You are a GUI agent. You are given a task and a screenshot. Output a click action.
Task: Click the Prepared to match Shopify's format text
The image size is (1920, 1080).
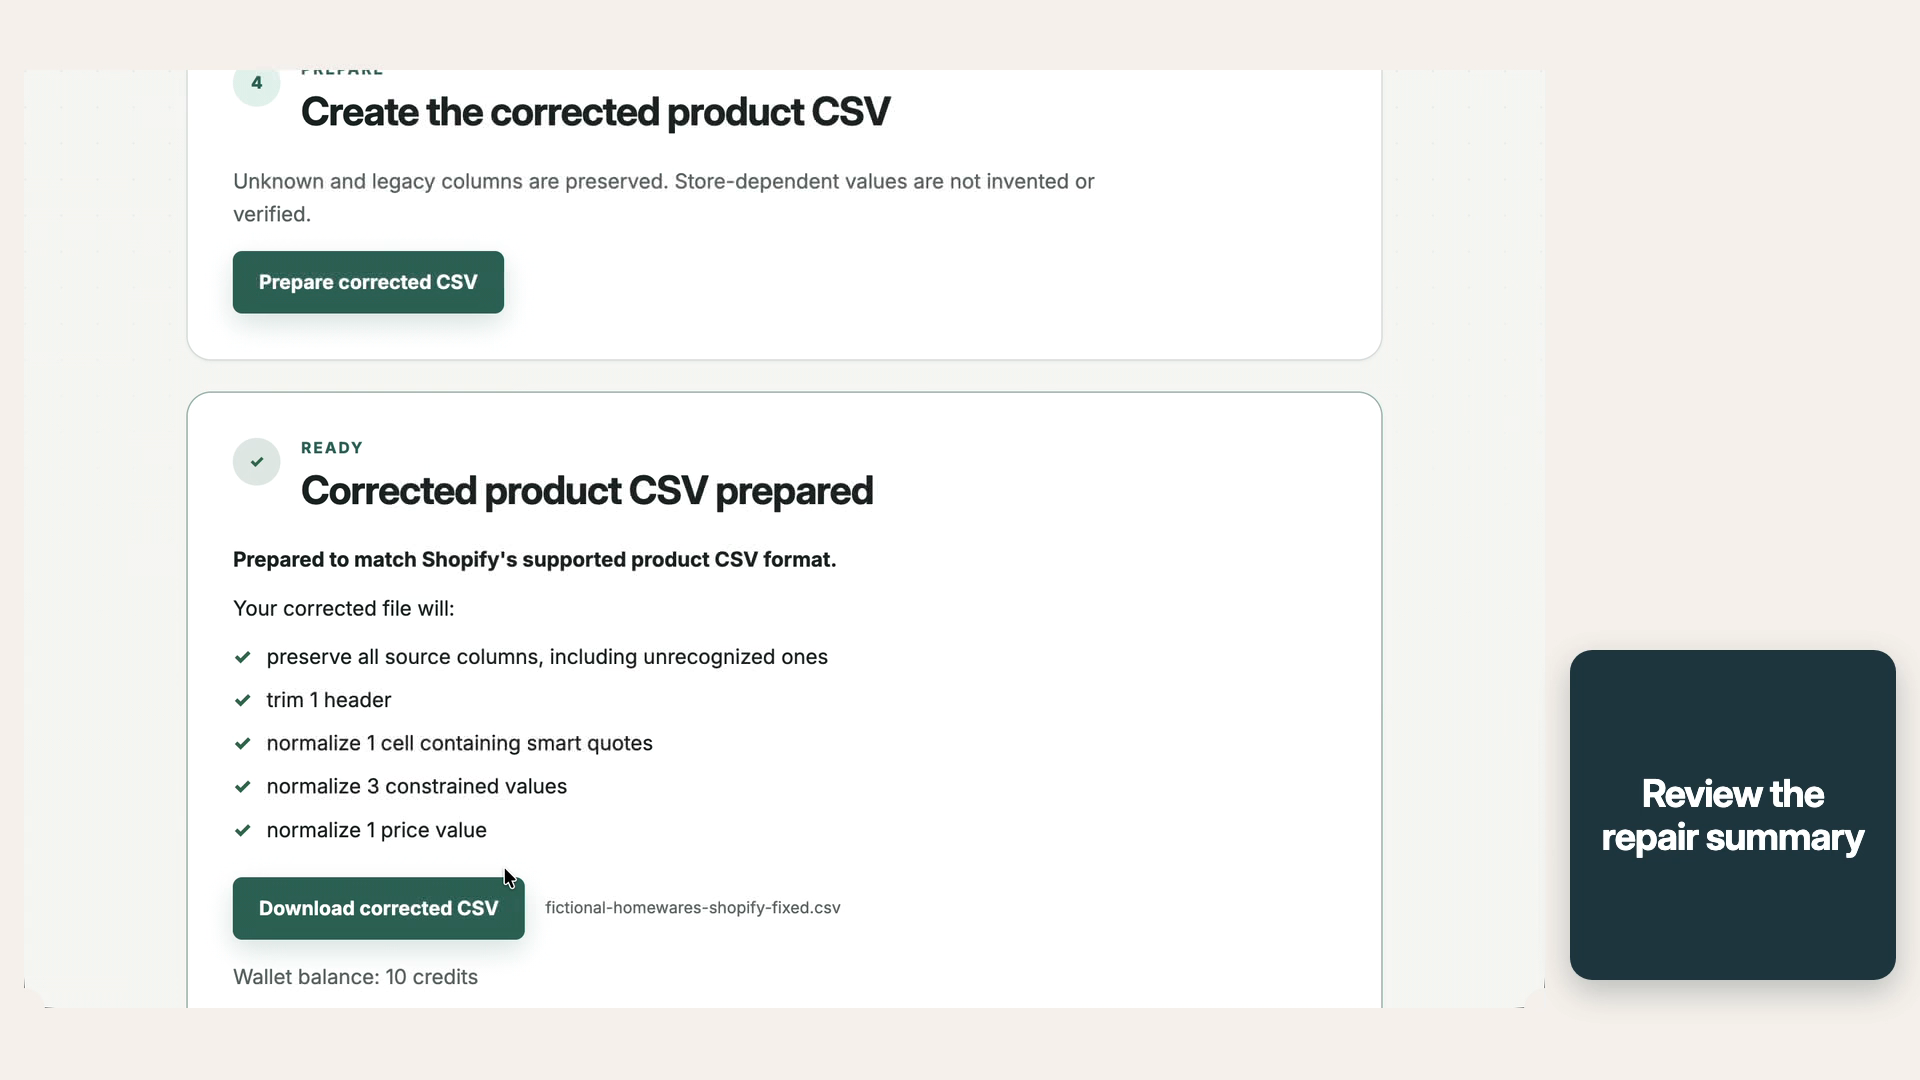click(x=534, y=560)
